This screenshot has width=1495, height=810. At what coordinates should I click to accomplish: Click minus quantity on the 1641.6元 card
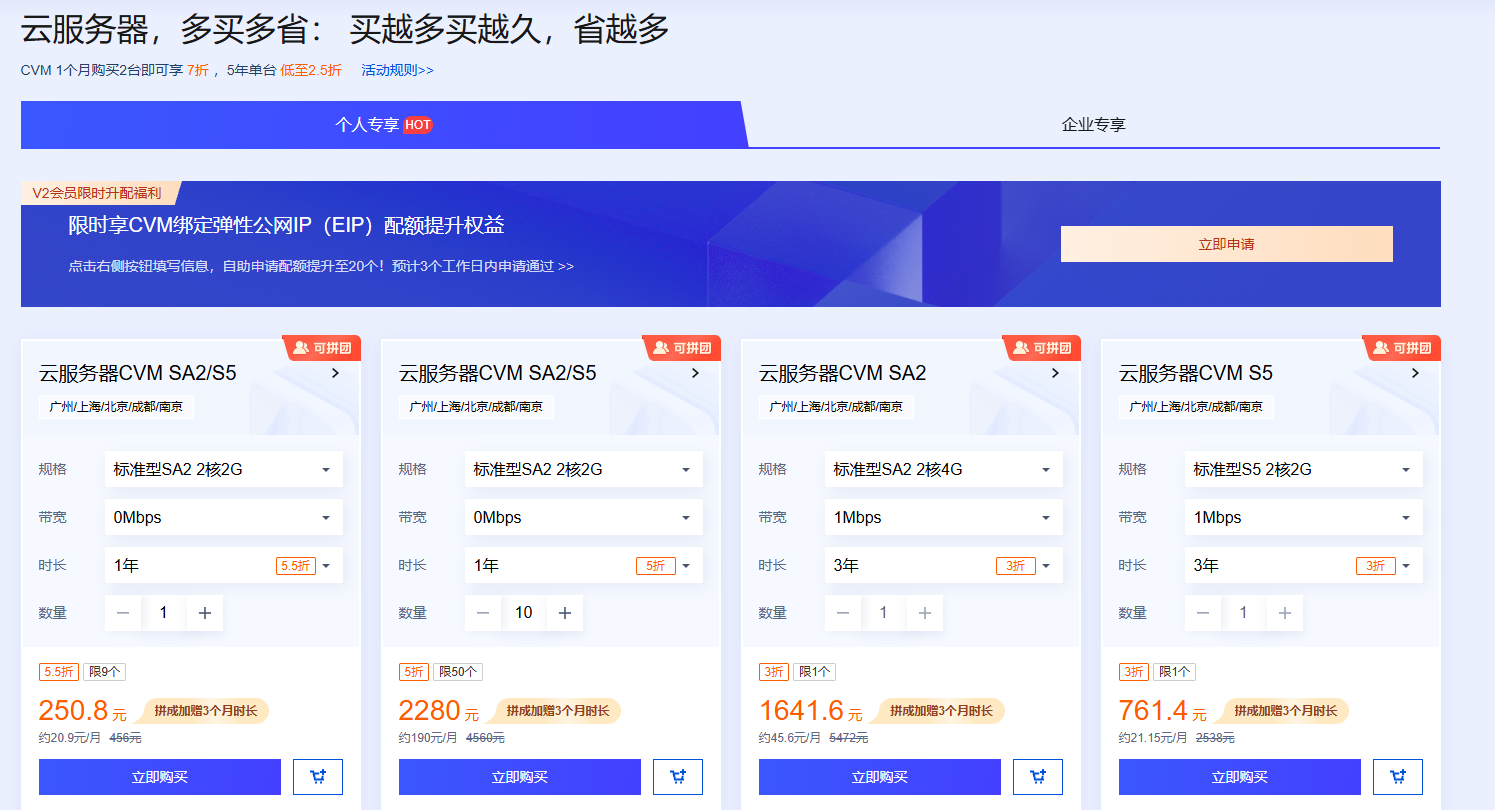843,613
